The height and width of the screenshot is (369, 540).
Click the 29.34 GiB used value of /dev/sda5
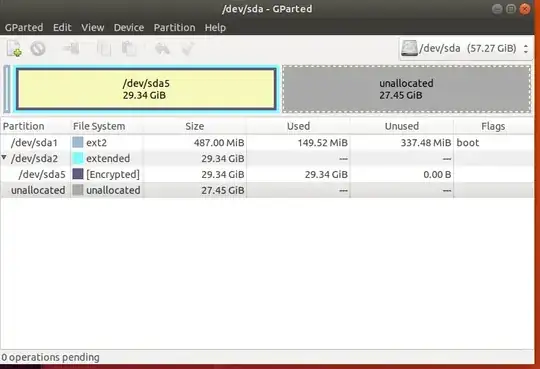pos(326,174)
